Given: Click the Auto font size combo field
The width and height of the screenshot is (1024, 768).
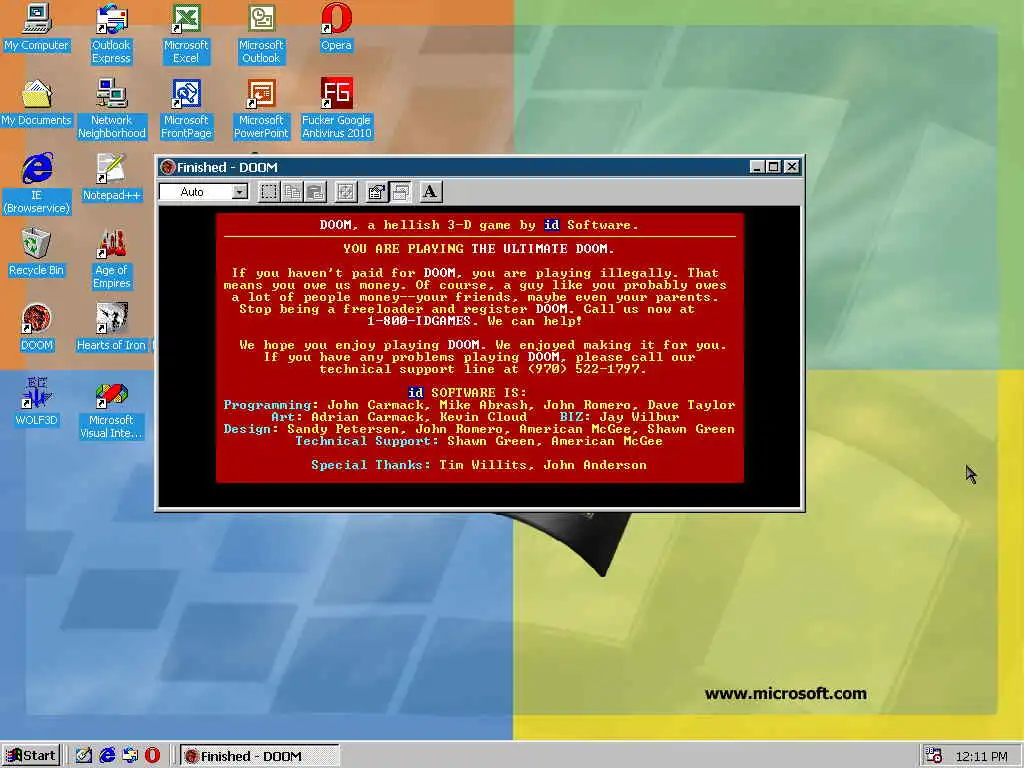Looking at the screenshot, I should [x=204, y=192].
